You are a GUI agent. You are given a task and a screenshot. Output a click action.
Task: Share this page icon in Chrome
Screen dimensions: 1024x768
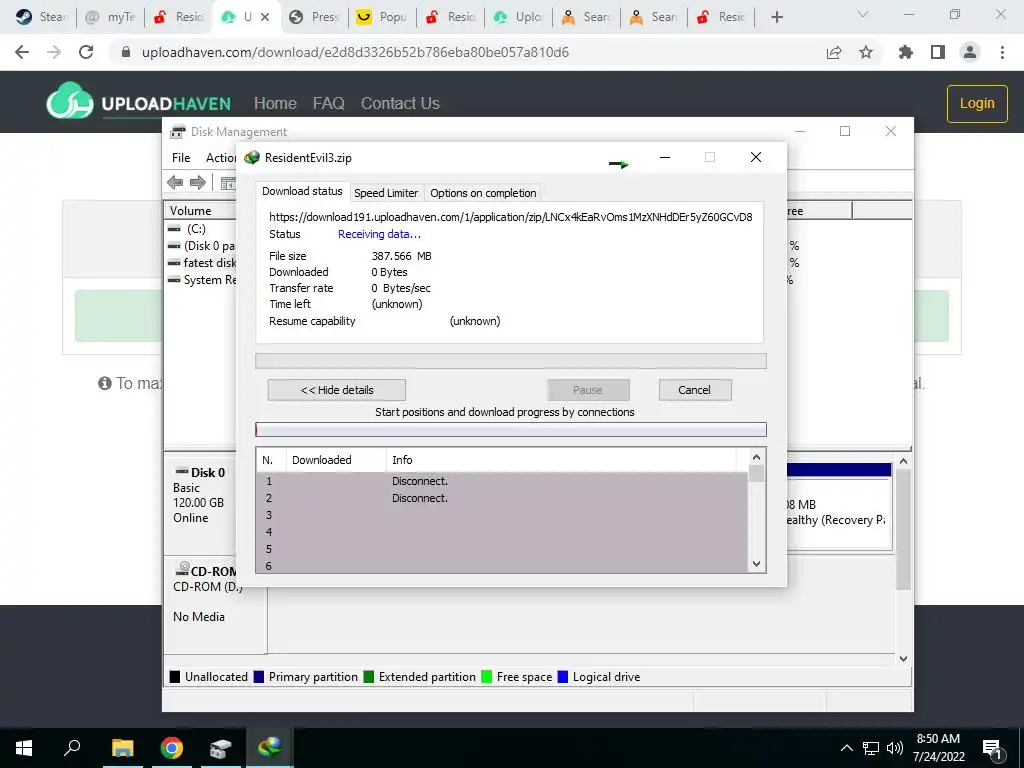[834, 52]
